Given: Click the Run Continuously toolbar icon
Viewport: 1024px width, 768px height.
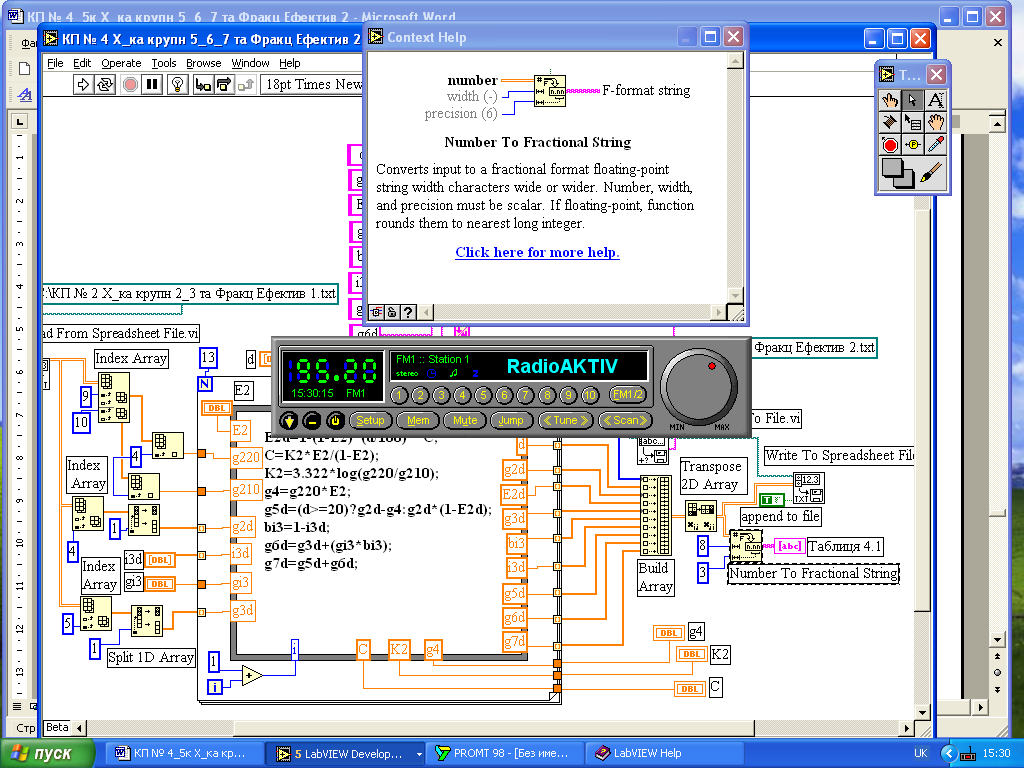Looking at the screenshot, I should [x=104, y=84].
